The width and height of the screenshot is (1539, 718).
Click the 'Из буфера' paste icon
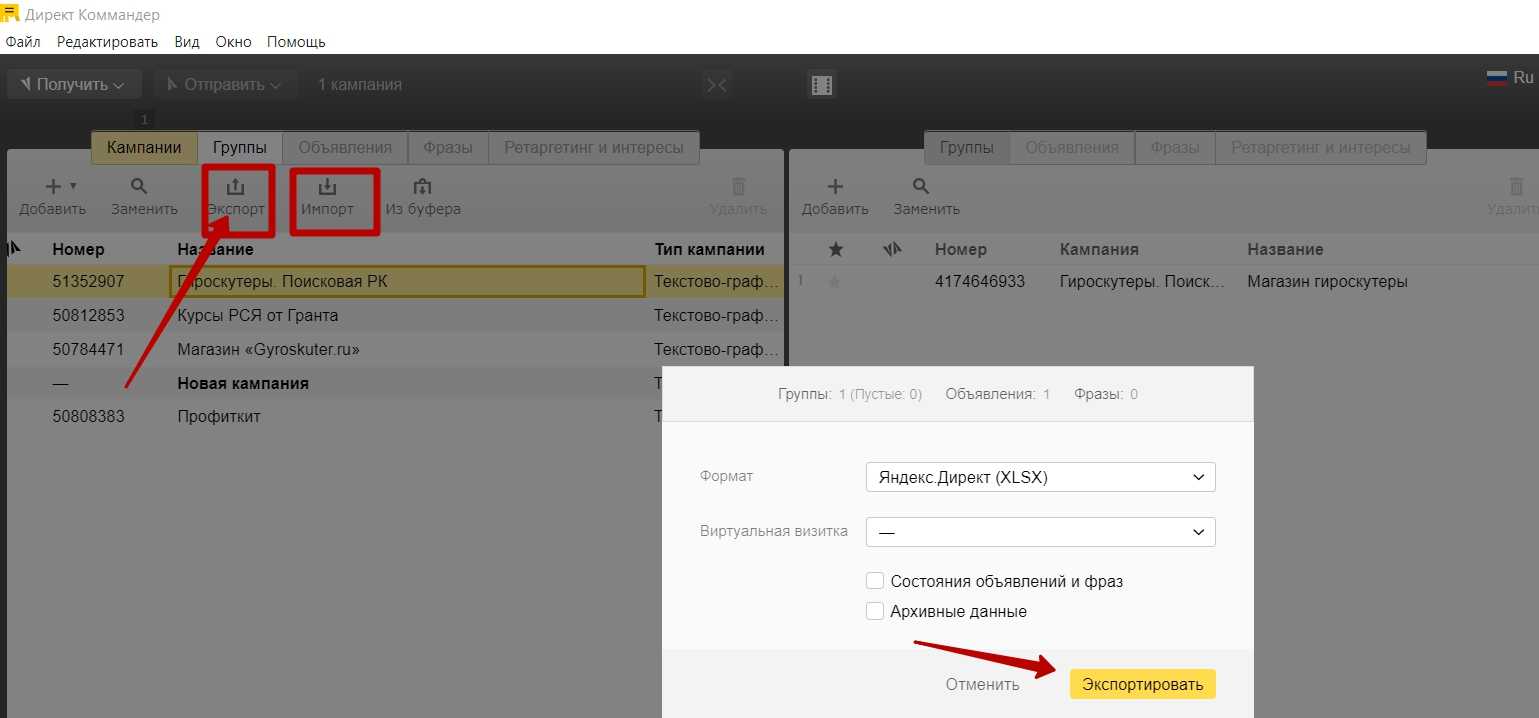[x=422, y=187]
